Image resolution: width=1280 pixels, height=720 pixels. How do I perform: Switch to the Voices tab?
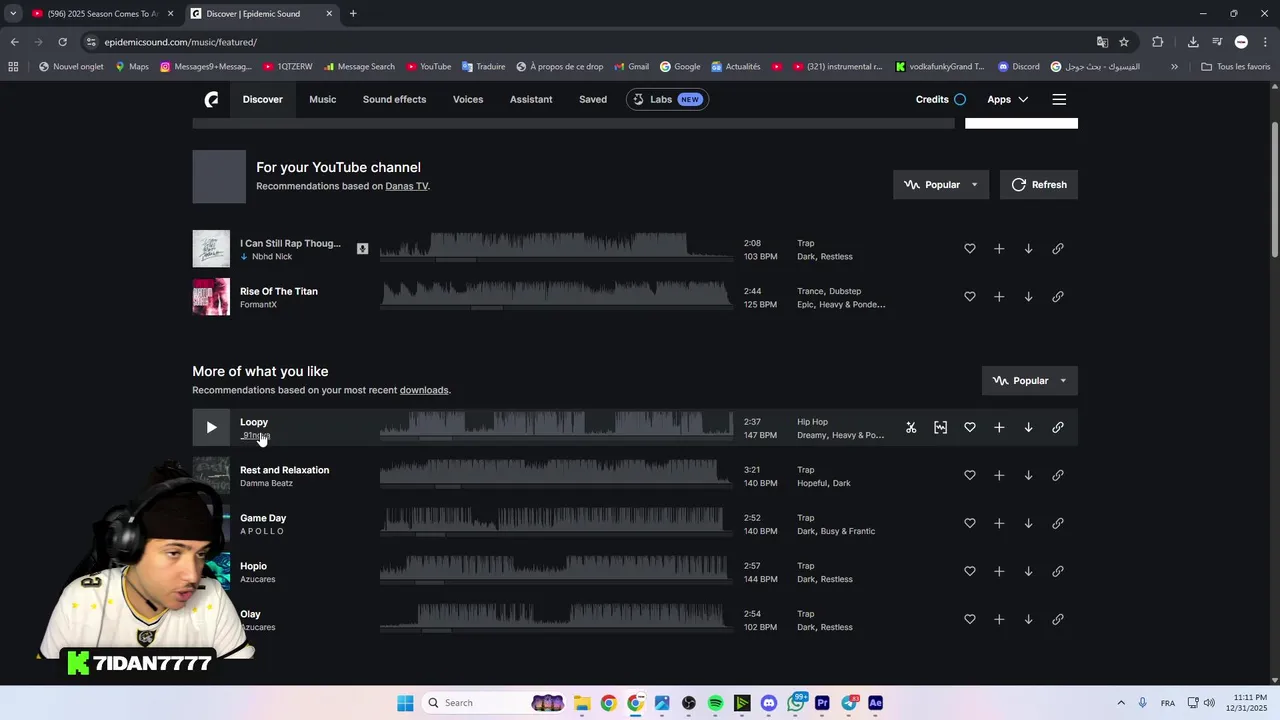click(468, 99)
